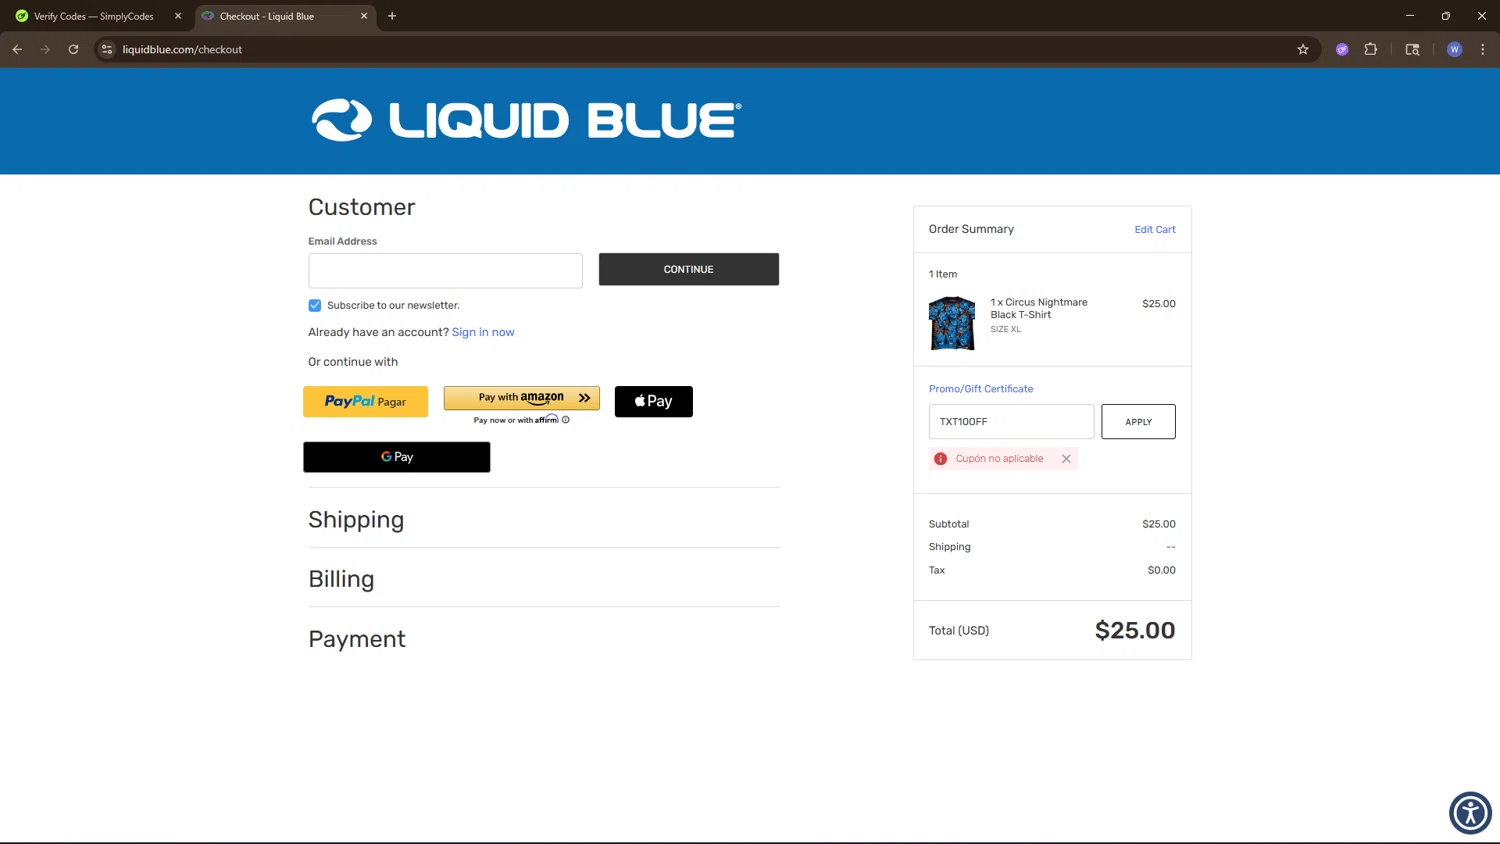The width and height of the screenshot is (1500, 844).
Task: Go forward in browser history
Action: tap(45, 49)
